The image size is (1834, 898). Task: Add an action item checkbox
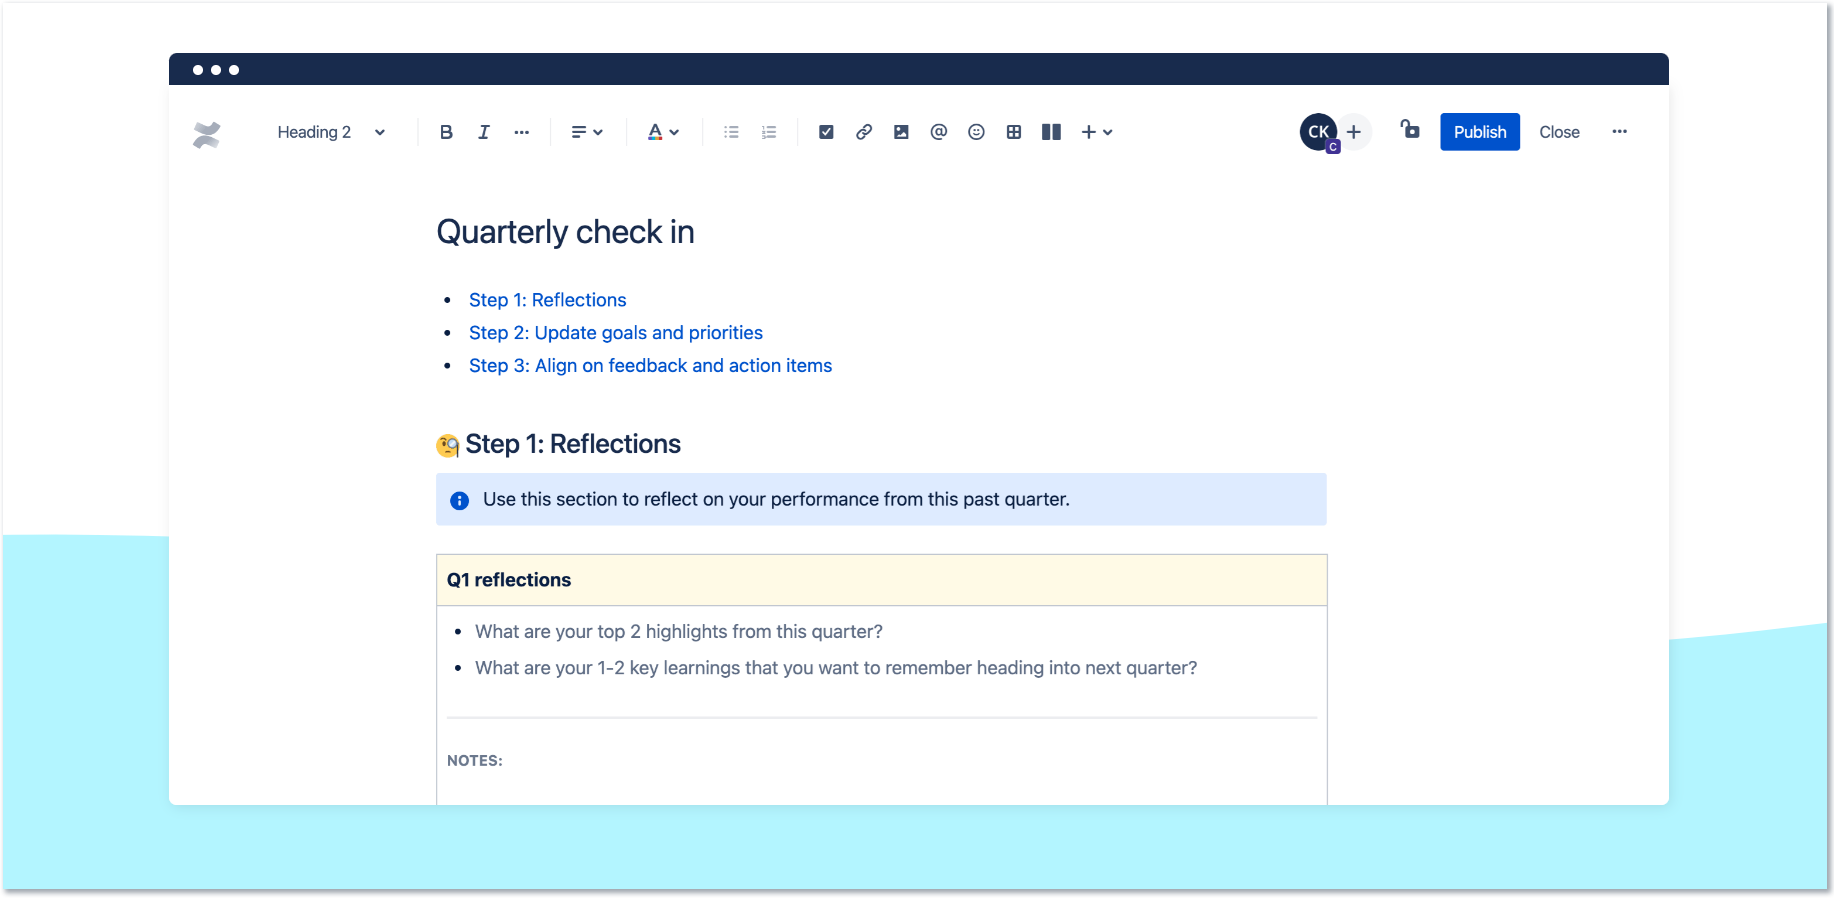826,132
